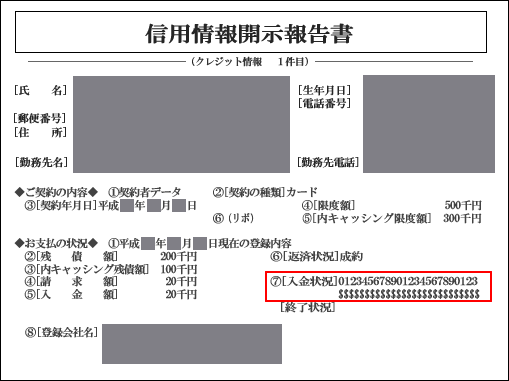
Task: Click the ①契約者データ text
Action: (x=145, y=192)
